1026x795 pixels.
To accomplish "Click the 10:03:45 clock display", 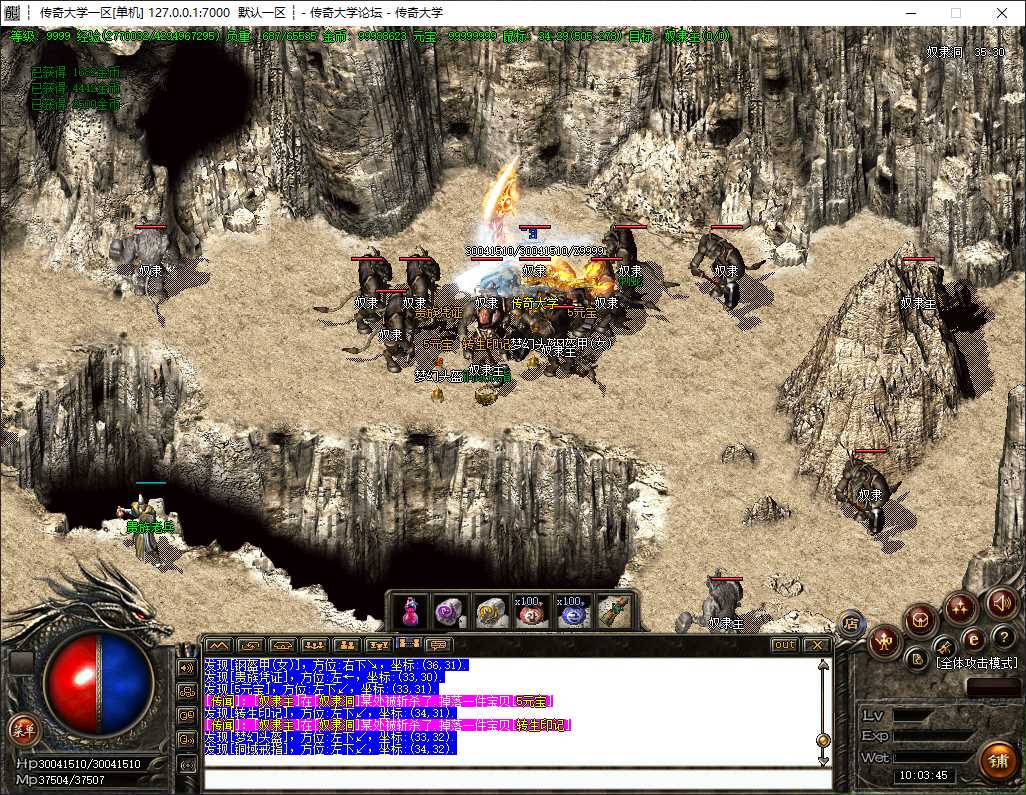I will [923, 775].
